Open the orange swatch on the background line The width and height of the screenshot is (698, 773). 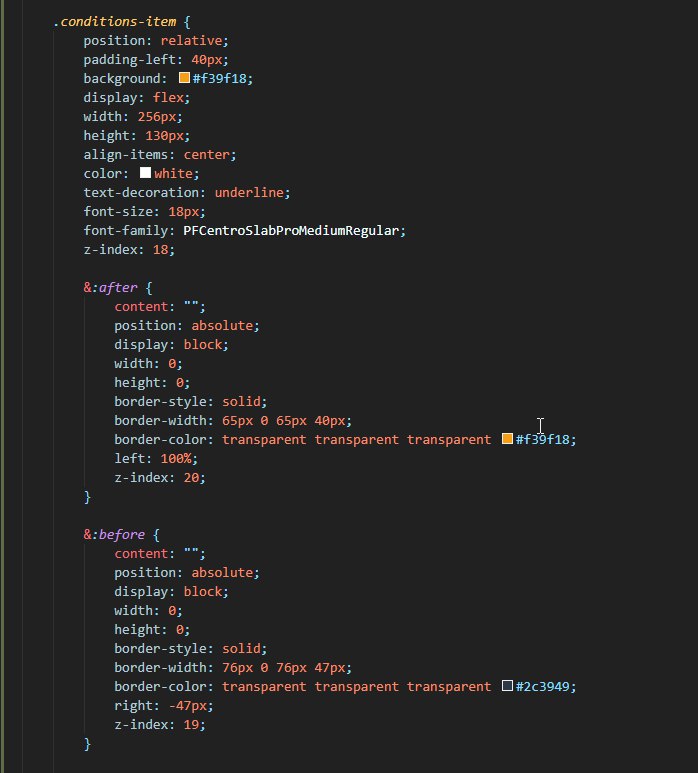click(184, 77)
